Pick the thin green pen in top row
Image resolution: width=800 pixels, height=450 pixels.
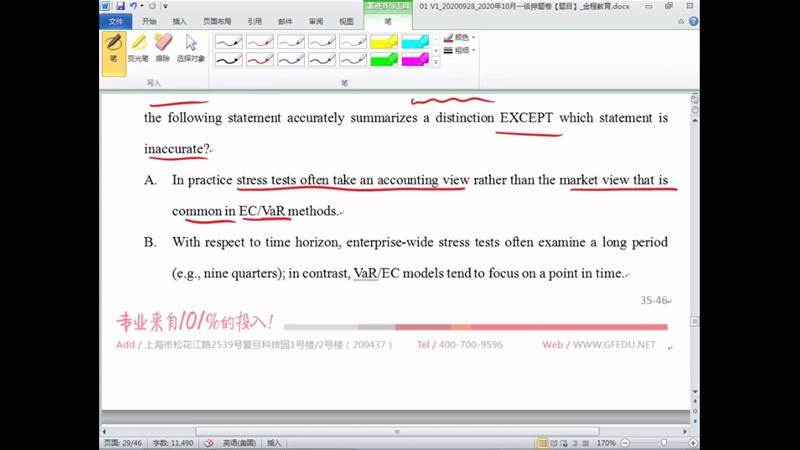(x=322, y=42)
